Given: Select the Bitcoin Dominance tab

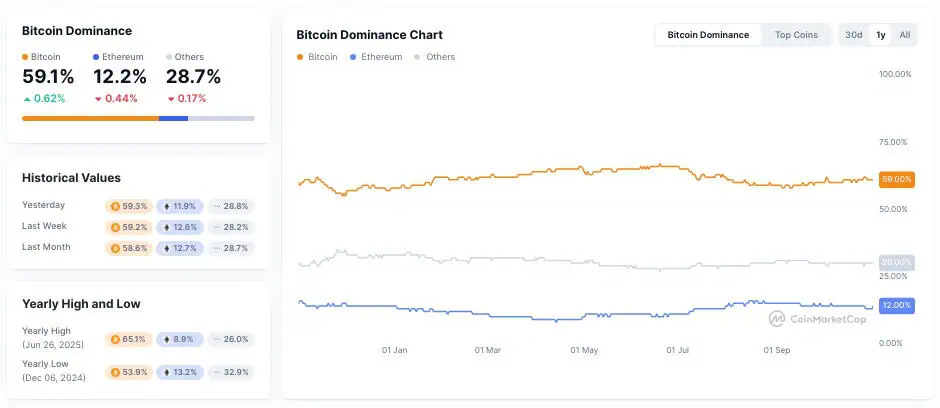Looking at the screenshot, I should pyautogui.click(x=708, y=35).
